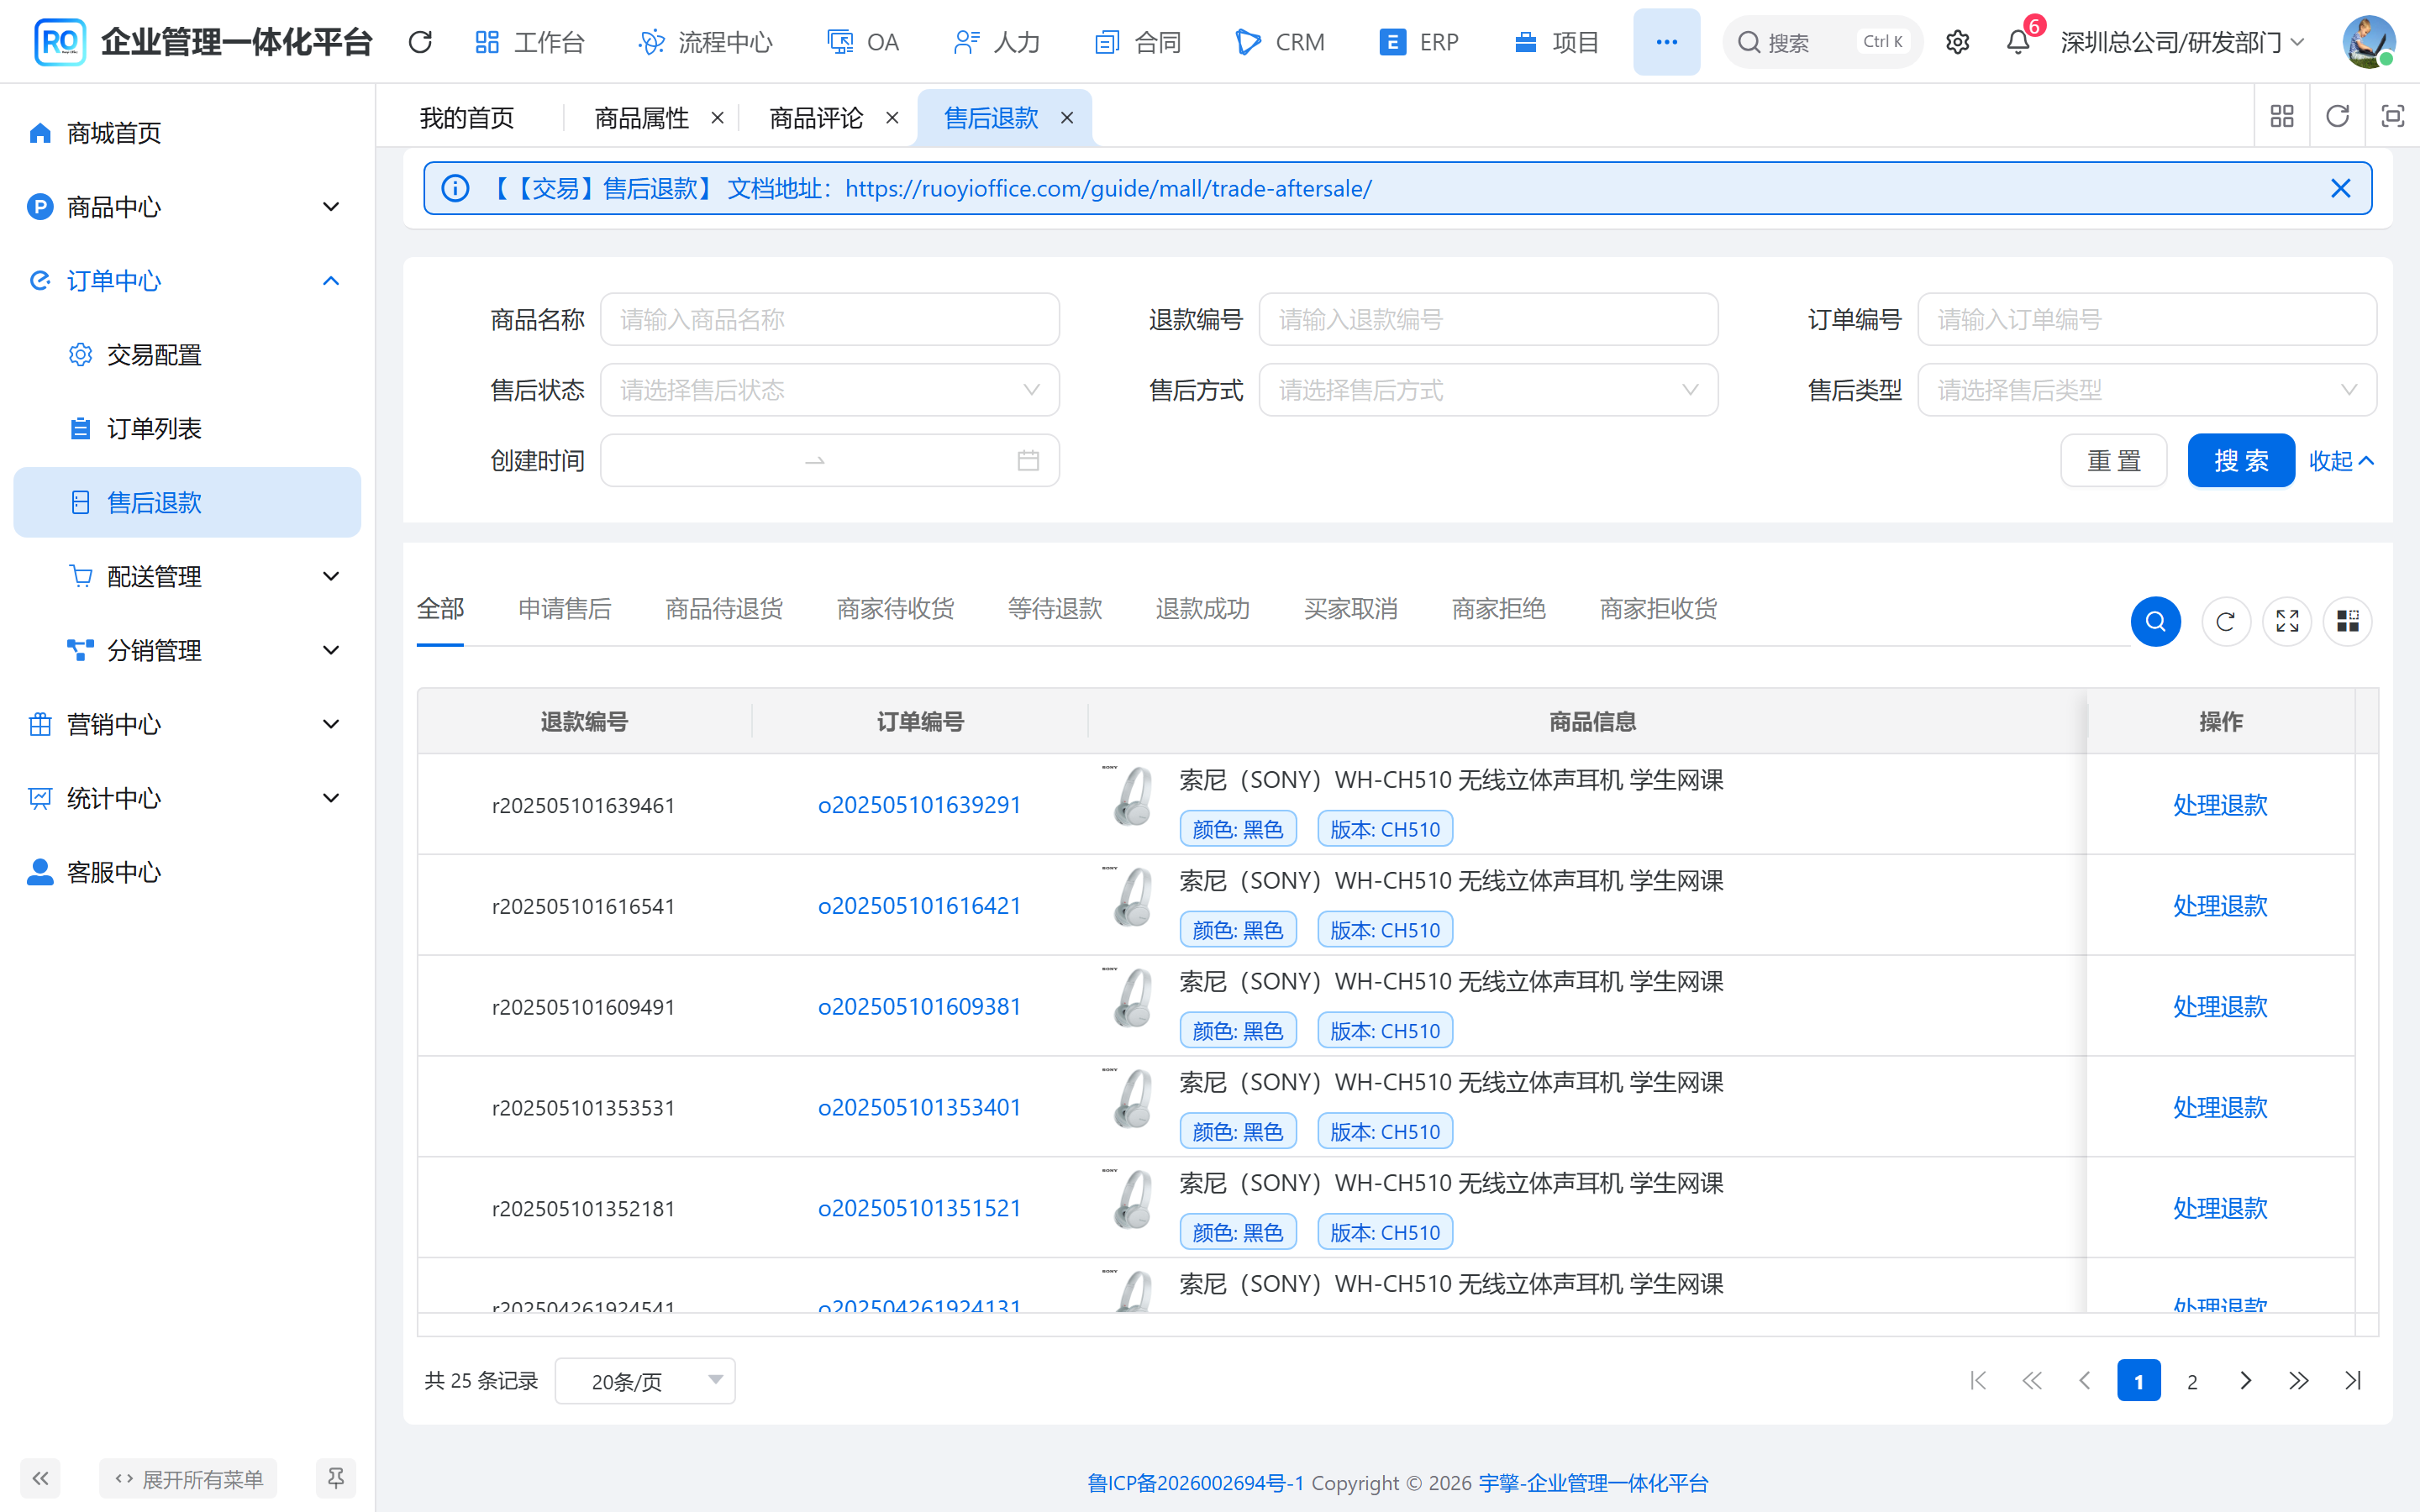The height and width of the screenshot is (1512, 2420).
Task: Expand the 商品中心 menu
Action: 187,207
